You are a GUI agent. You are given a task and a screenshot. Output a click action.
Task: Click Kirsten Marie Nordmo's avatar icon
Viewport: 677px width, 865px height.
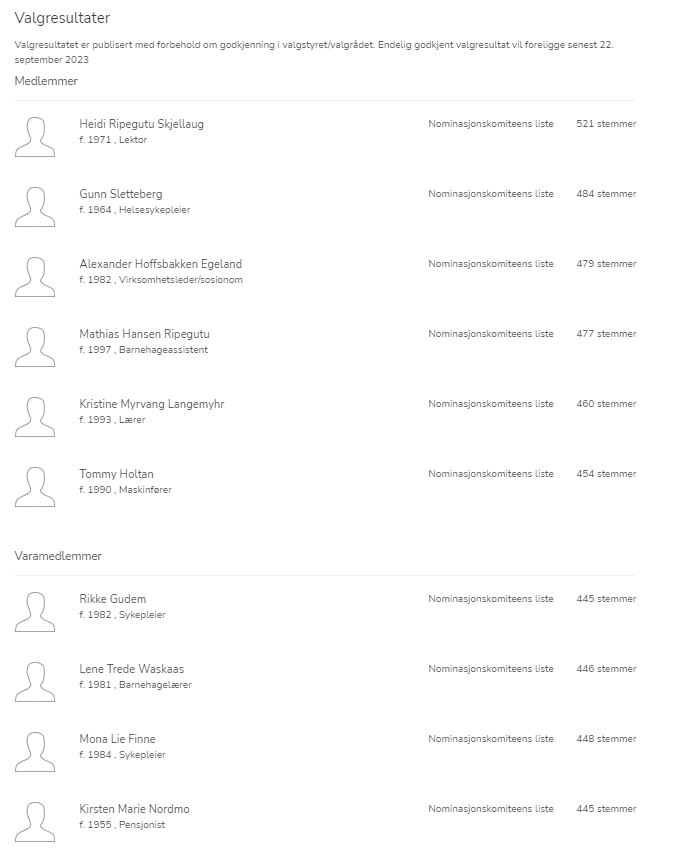tap(35, 822)
